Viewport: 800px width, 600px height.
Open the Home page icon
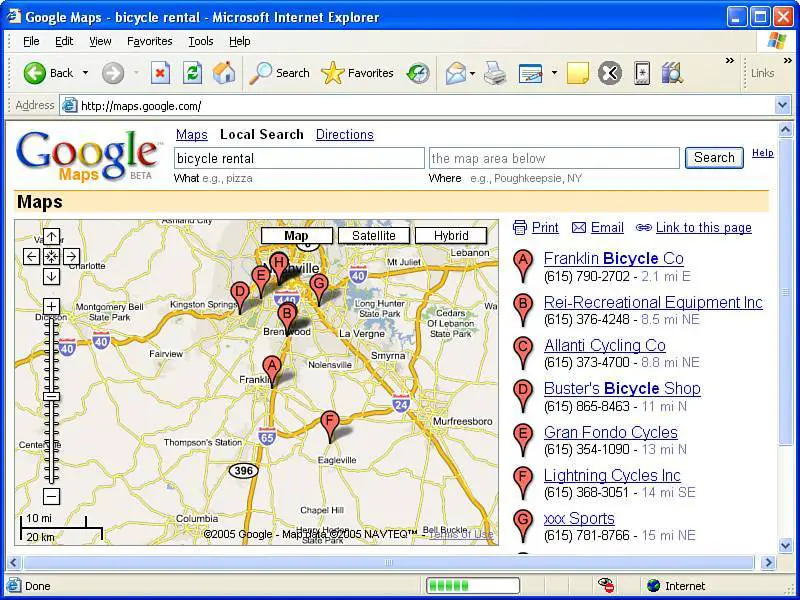pos(224,73)
